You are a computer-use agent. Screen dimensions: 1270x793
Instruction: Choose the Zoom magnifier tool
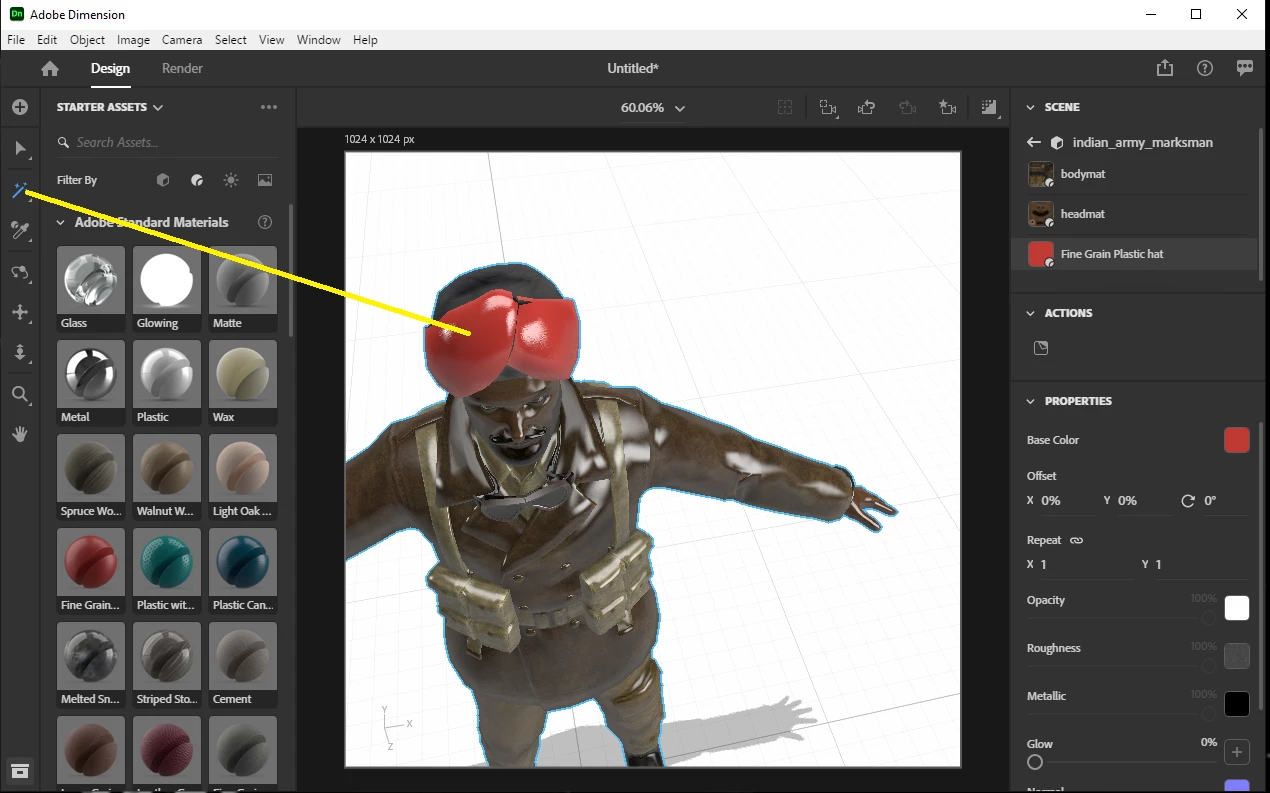point(20,394)
